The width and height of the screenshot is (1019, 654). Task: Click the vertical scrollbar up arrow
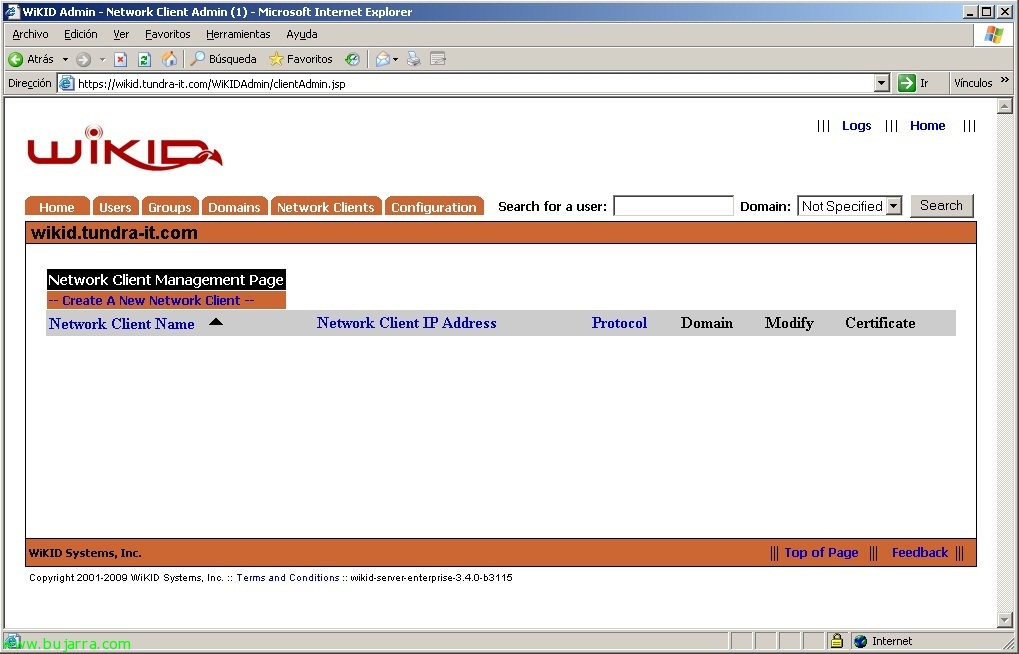coord(1005,106)
